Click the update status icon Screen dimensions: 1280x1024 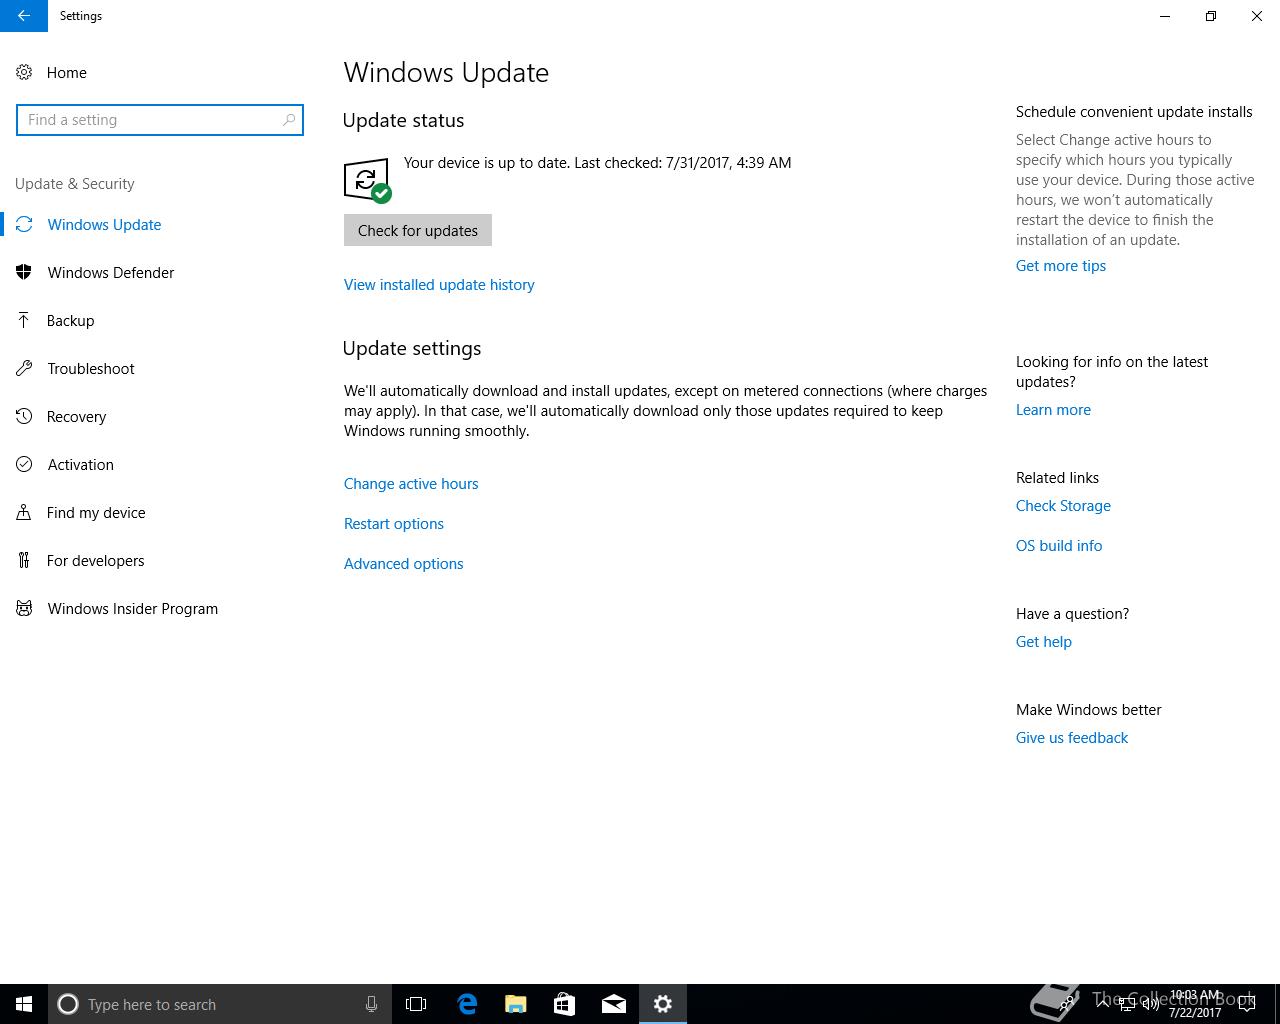367,180
